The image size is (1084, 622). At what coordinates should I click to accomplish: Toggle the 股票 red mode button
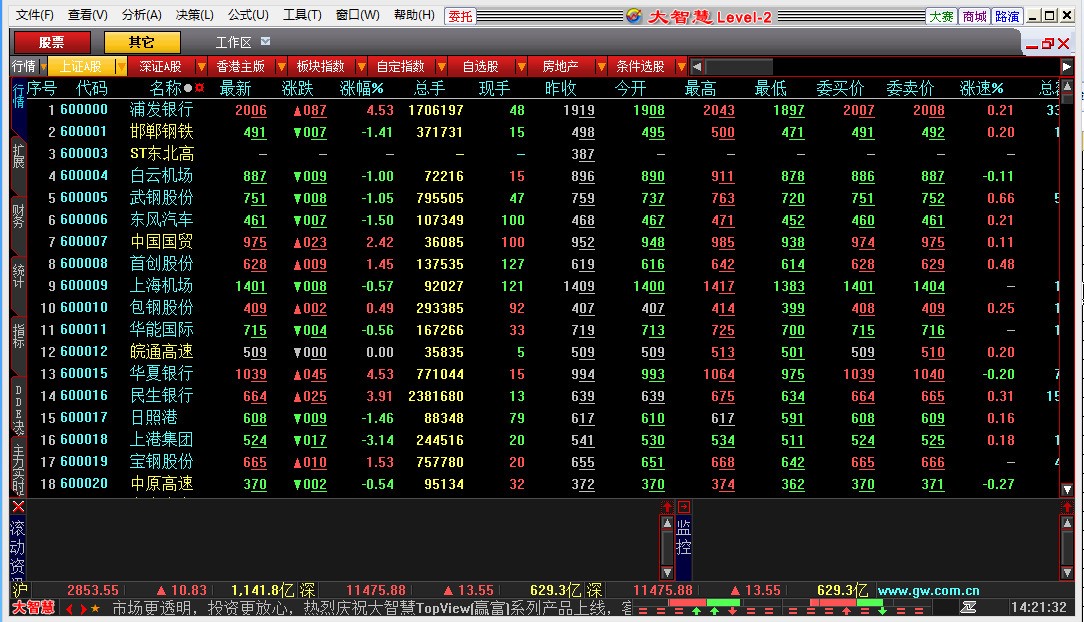click(x=51, y=42)
